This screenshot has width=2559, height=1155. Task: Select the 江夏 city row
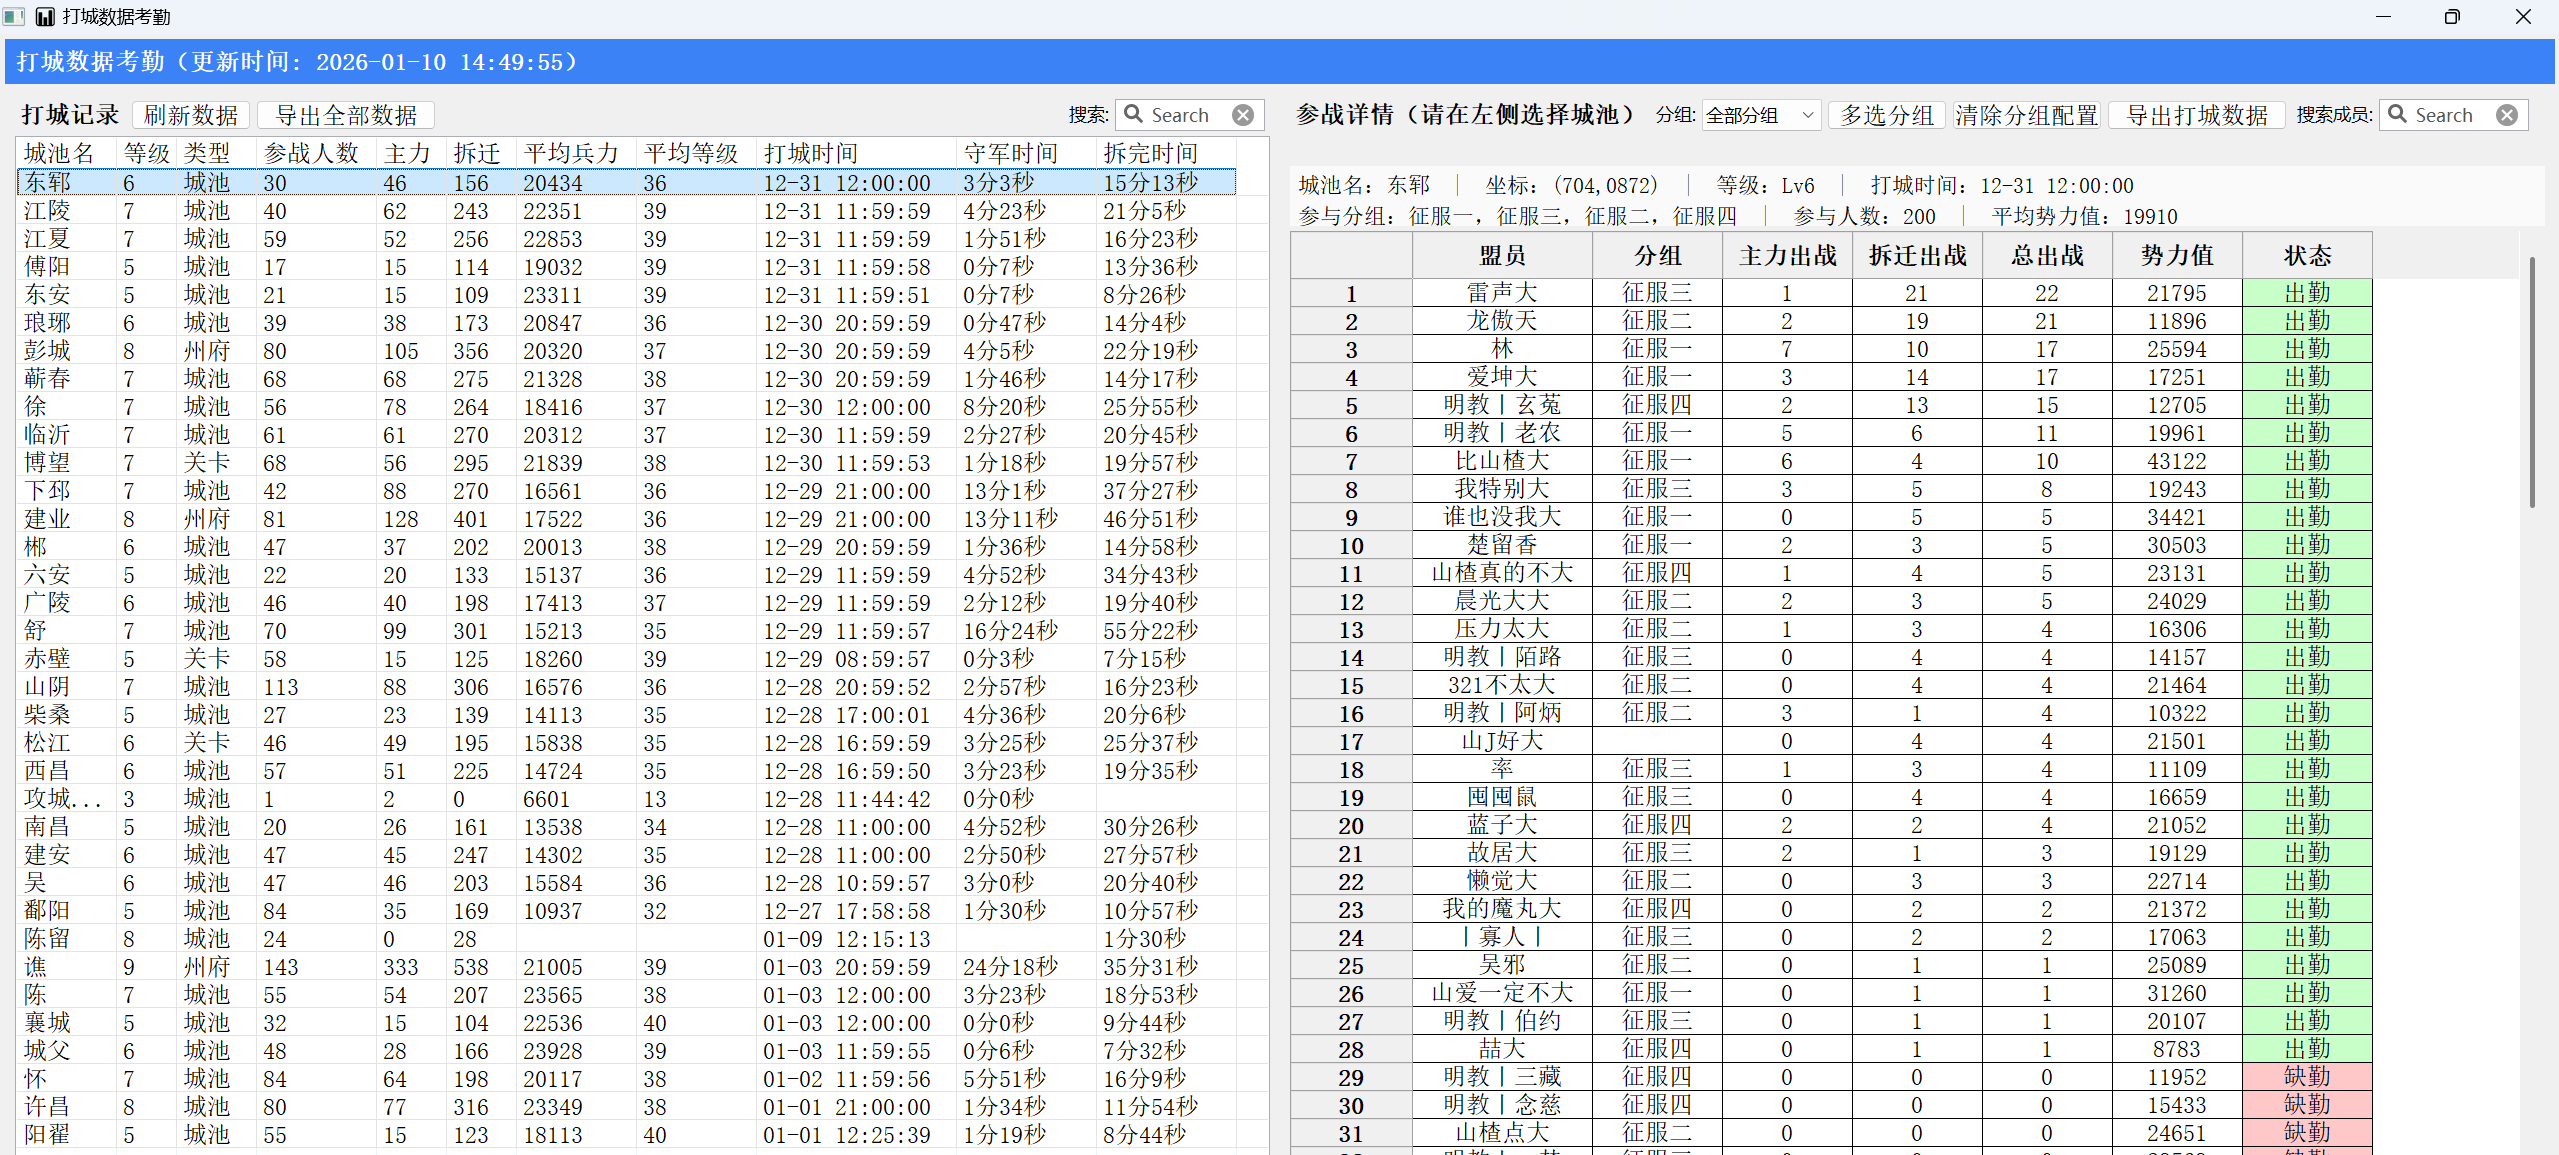point(627,239)
